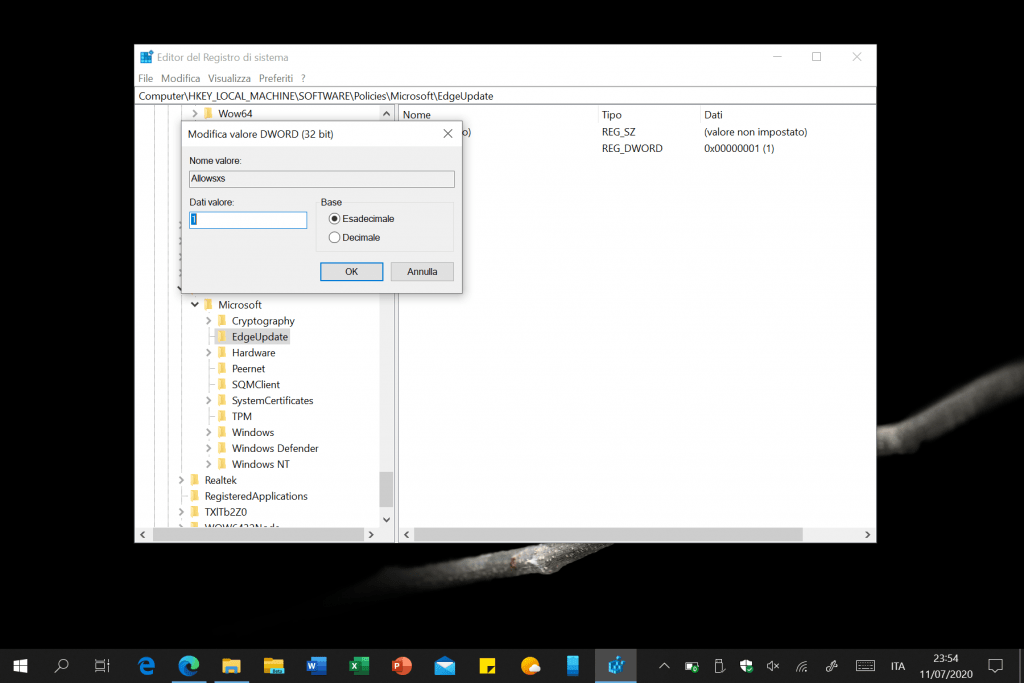Screen dimensions: 1024x683
Task: Expand the Cryptography key
Action: [209, 321]
